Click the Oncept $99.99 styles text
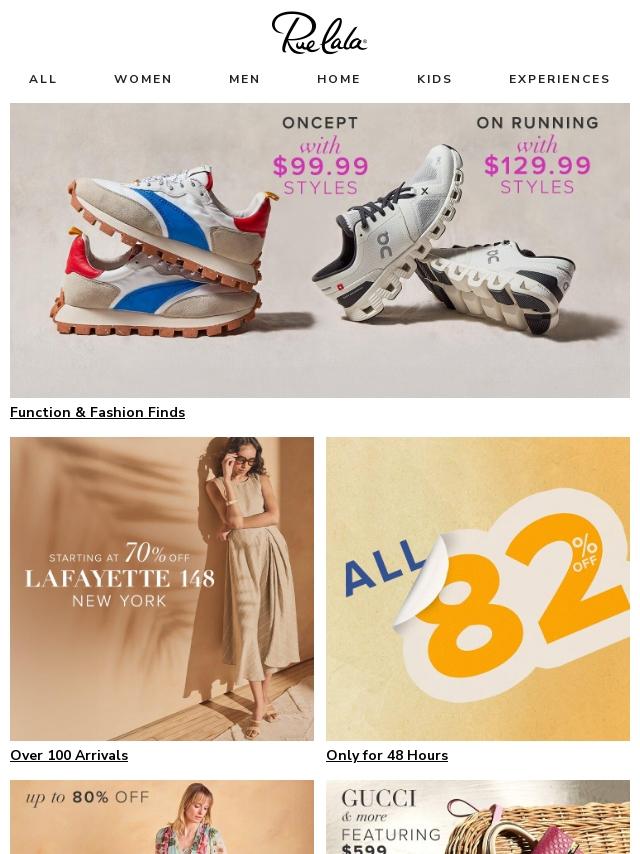The image size is (640, 854). (x=320, y=156)
